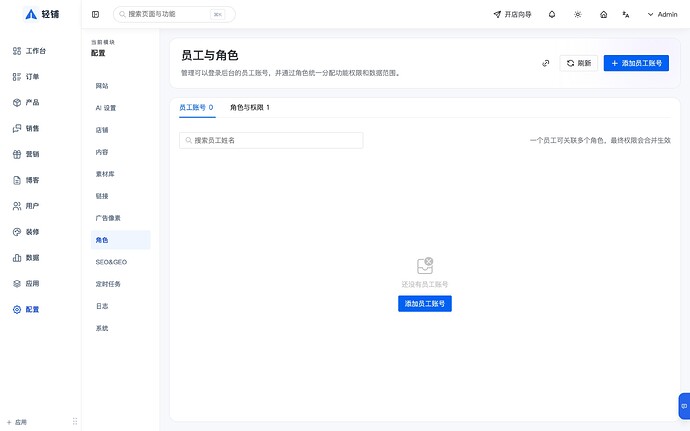Click the 应用 layers icon
Viewport: 690px width, 431px height.
[x=17, y=284]
